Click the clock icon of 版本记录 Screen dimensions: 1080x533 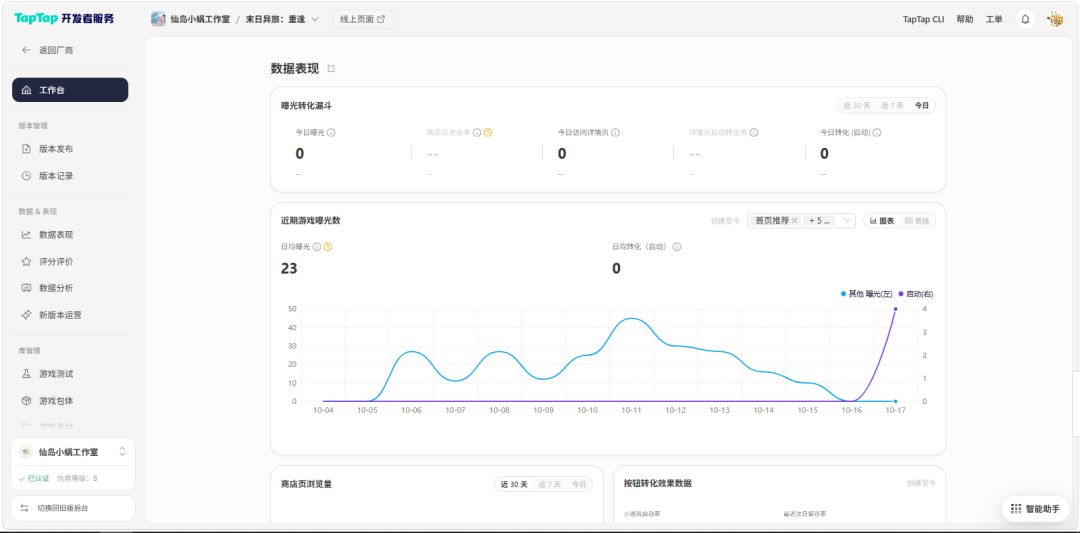pyautogui.click(x=26, y=176)
